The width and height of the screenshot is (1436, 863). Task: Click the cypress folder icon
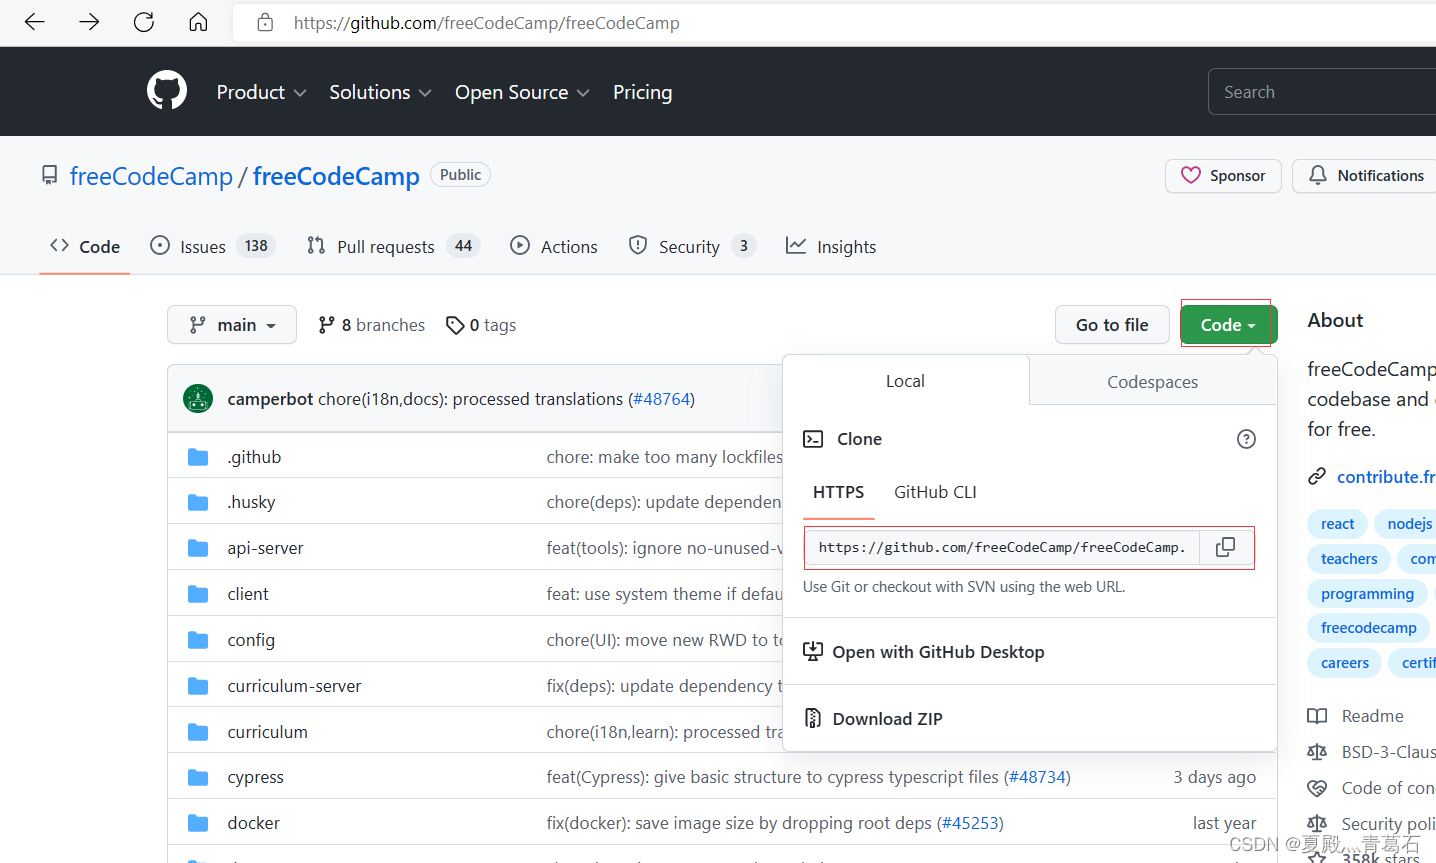(198, 777)
